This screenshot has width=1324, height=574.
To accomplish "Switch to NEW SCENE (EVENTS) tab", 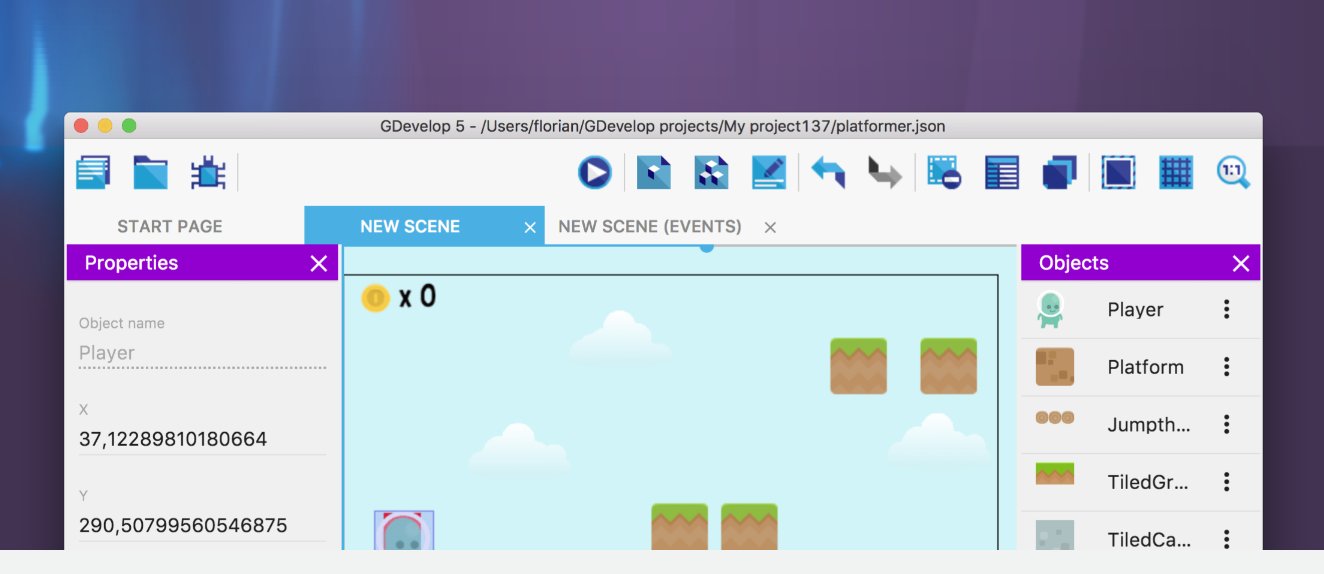I will [650, 227].
